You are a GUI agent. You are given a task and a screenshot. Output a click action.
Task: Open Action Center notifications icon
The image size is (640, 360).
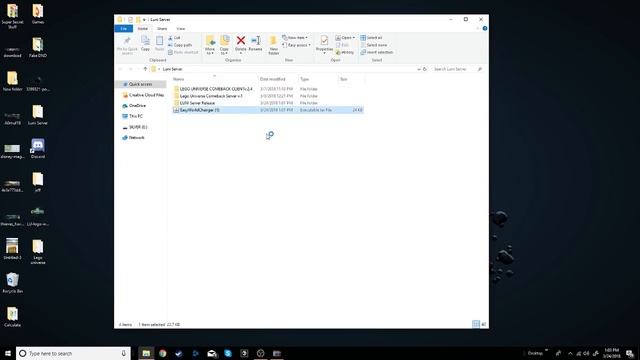(x=630, y=353)
